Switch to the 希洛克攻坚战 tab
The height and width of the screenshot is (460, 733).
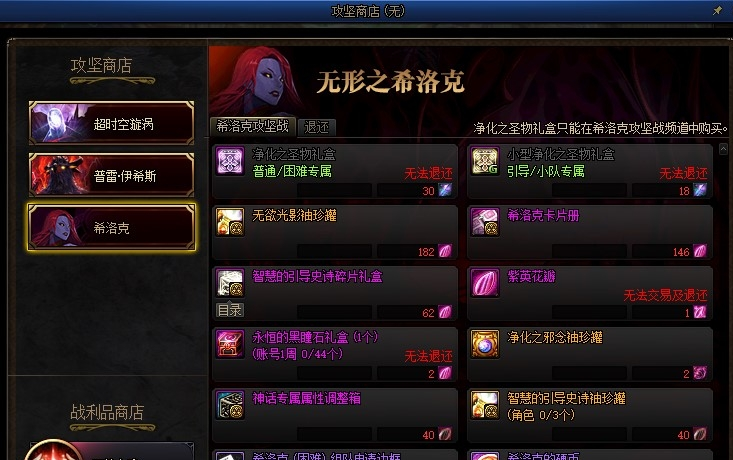pyautogui.click(x=252, y=126)
